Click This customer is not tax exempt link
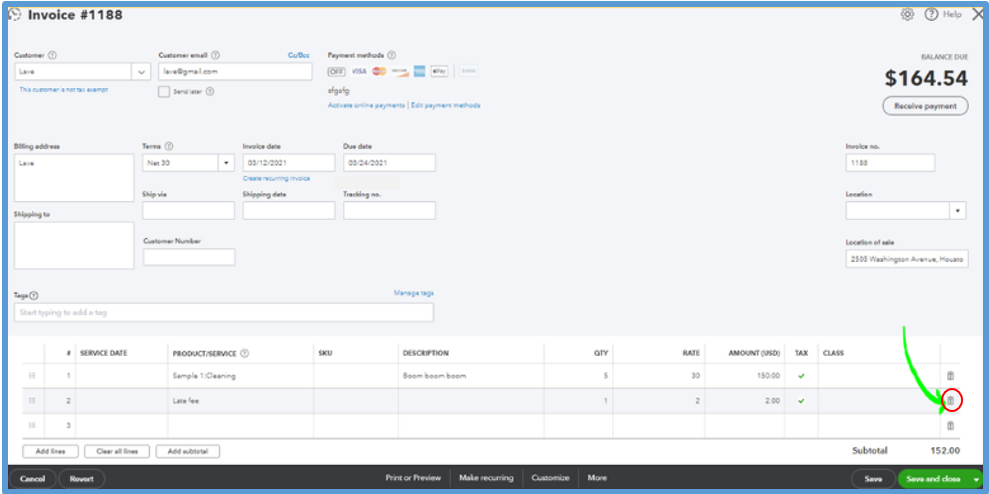989x494 pixels. tap(63, 90)
